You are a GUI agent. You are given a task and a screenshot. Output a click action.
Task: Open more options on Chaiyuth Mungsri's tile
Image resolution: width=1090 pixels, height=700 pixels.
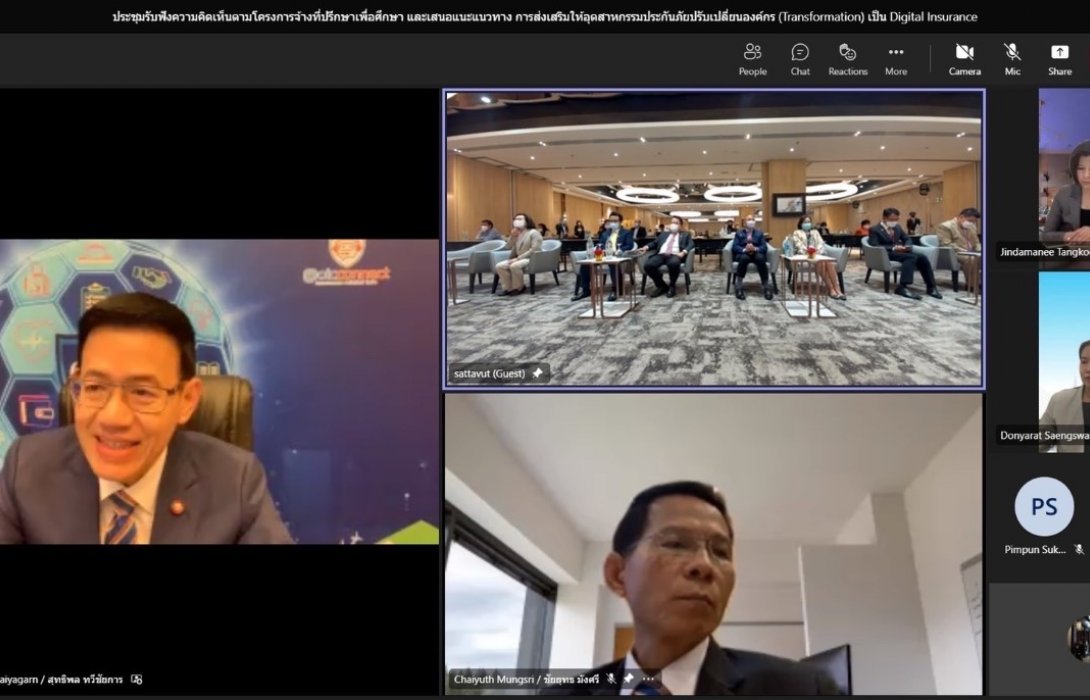click(x=645, y=679)
